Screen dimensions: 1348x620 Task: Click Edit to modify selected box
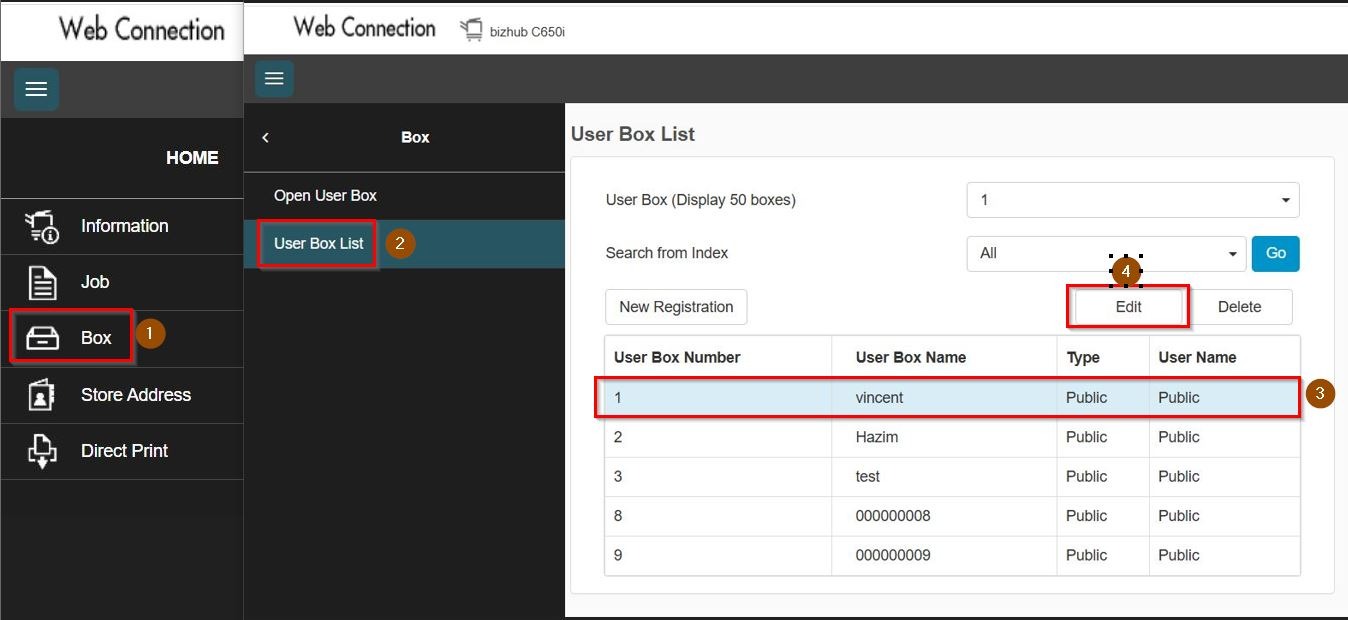tap(1128, 307)
